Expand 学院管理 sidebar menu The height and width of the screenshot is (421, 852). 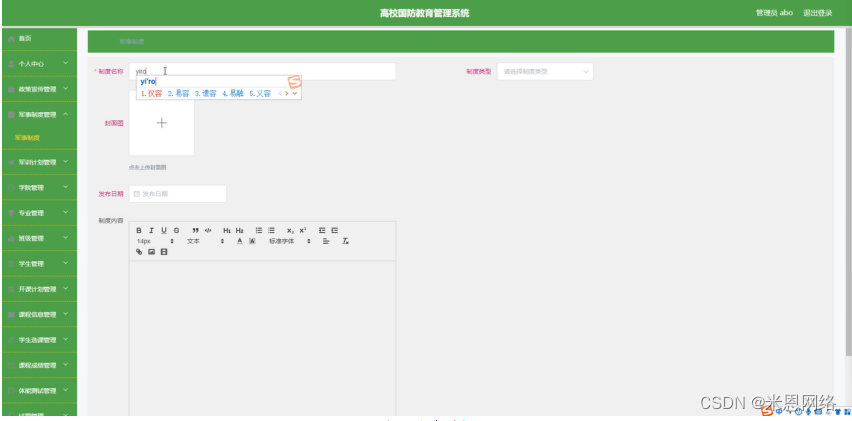click(x=39, y=187)
